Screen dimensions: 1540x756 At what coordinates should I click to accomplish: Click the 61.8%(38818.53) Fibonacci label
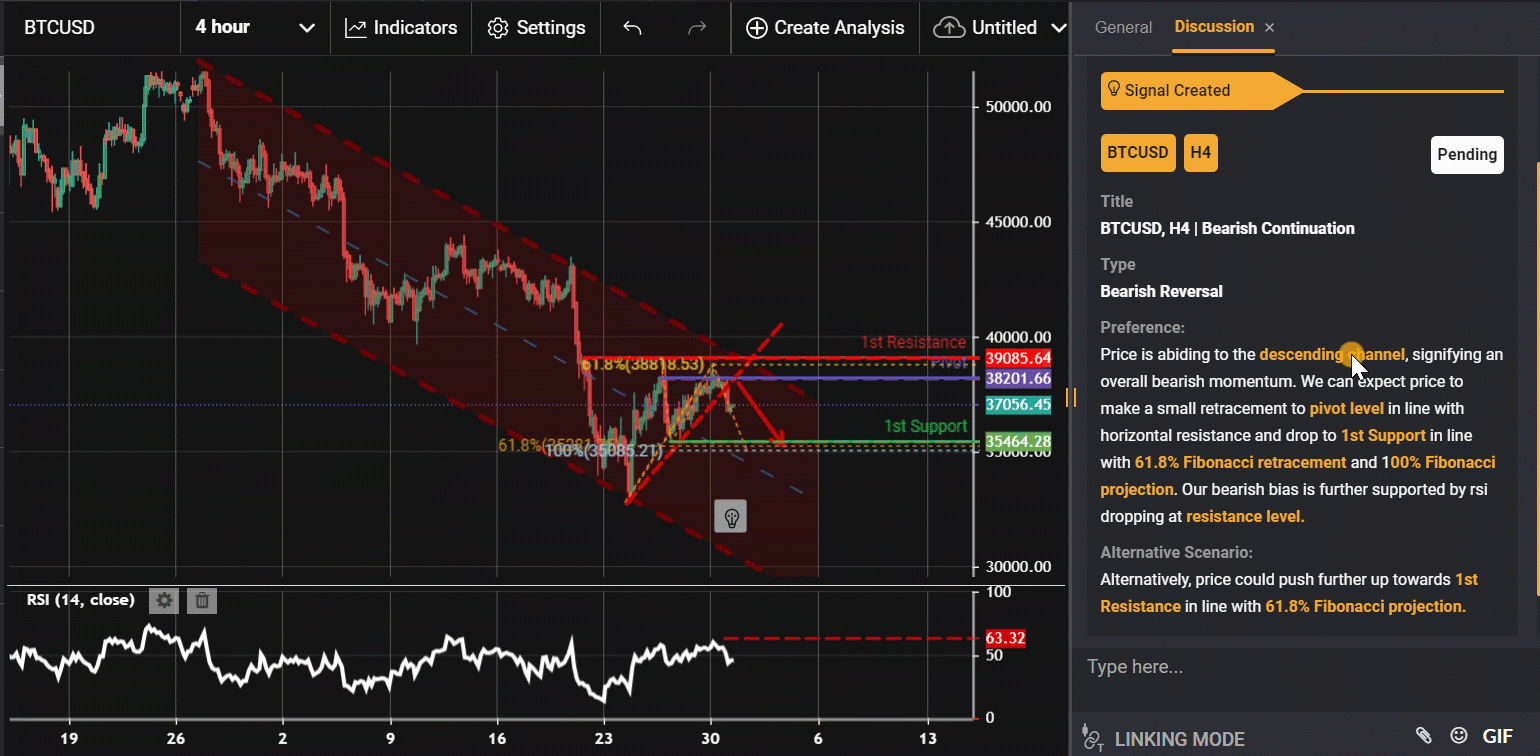[643, 364]
